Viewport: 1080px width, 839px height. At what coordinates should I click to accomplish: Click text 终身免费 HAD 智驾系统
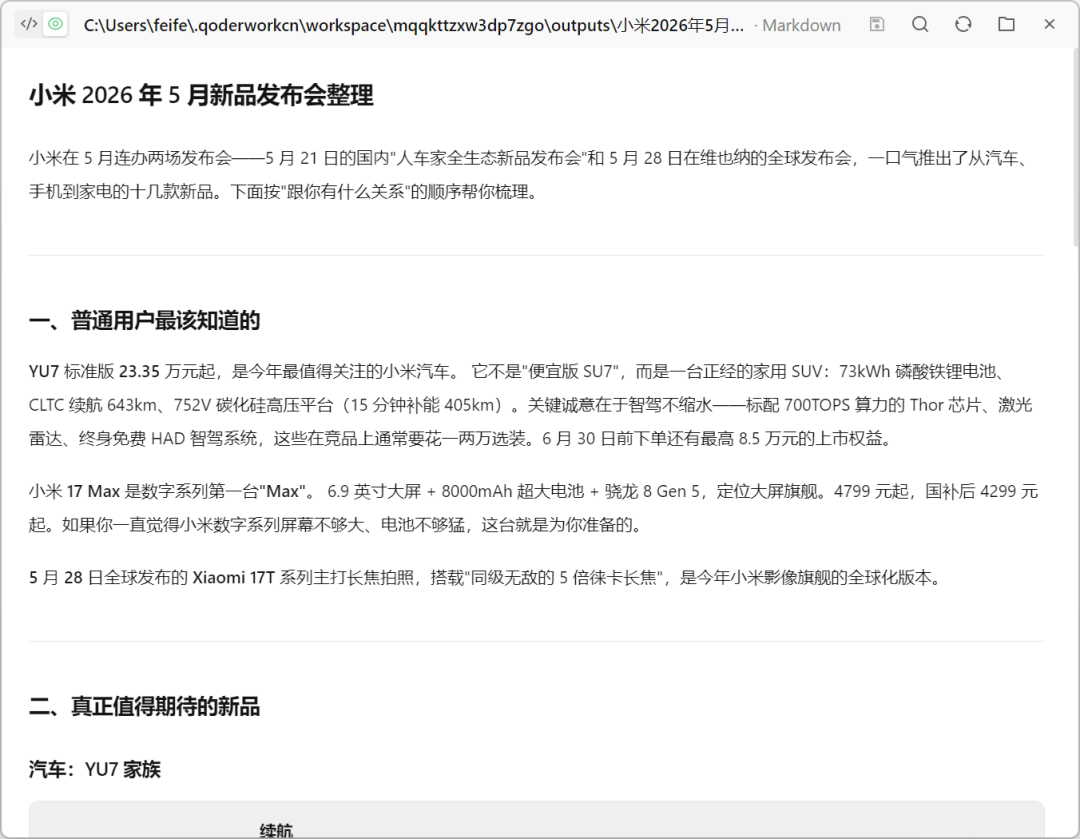coord(167,438)
